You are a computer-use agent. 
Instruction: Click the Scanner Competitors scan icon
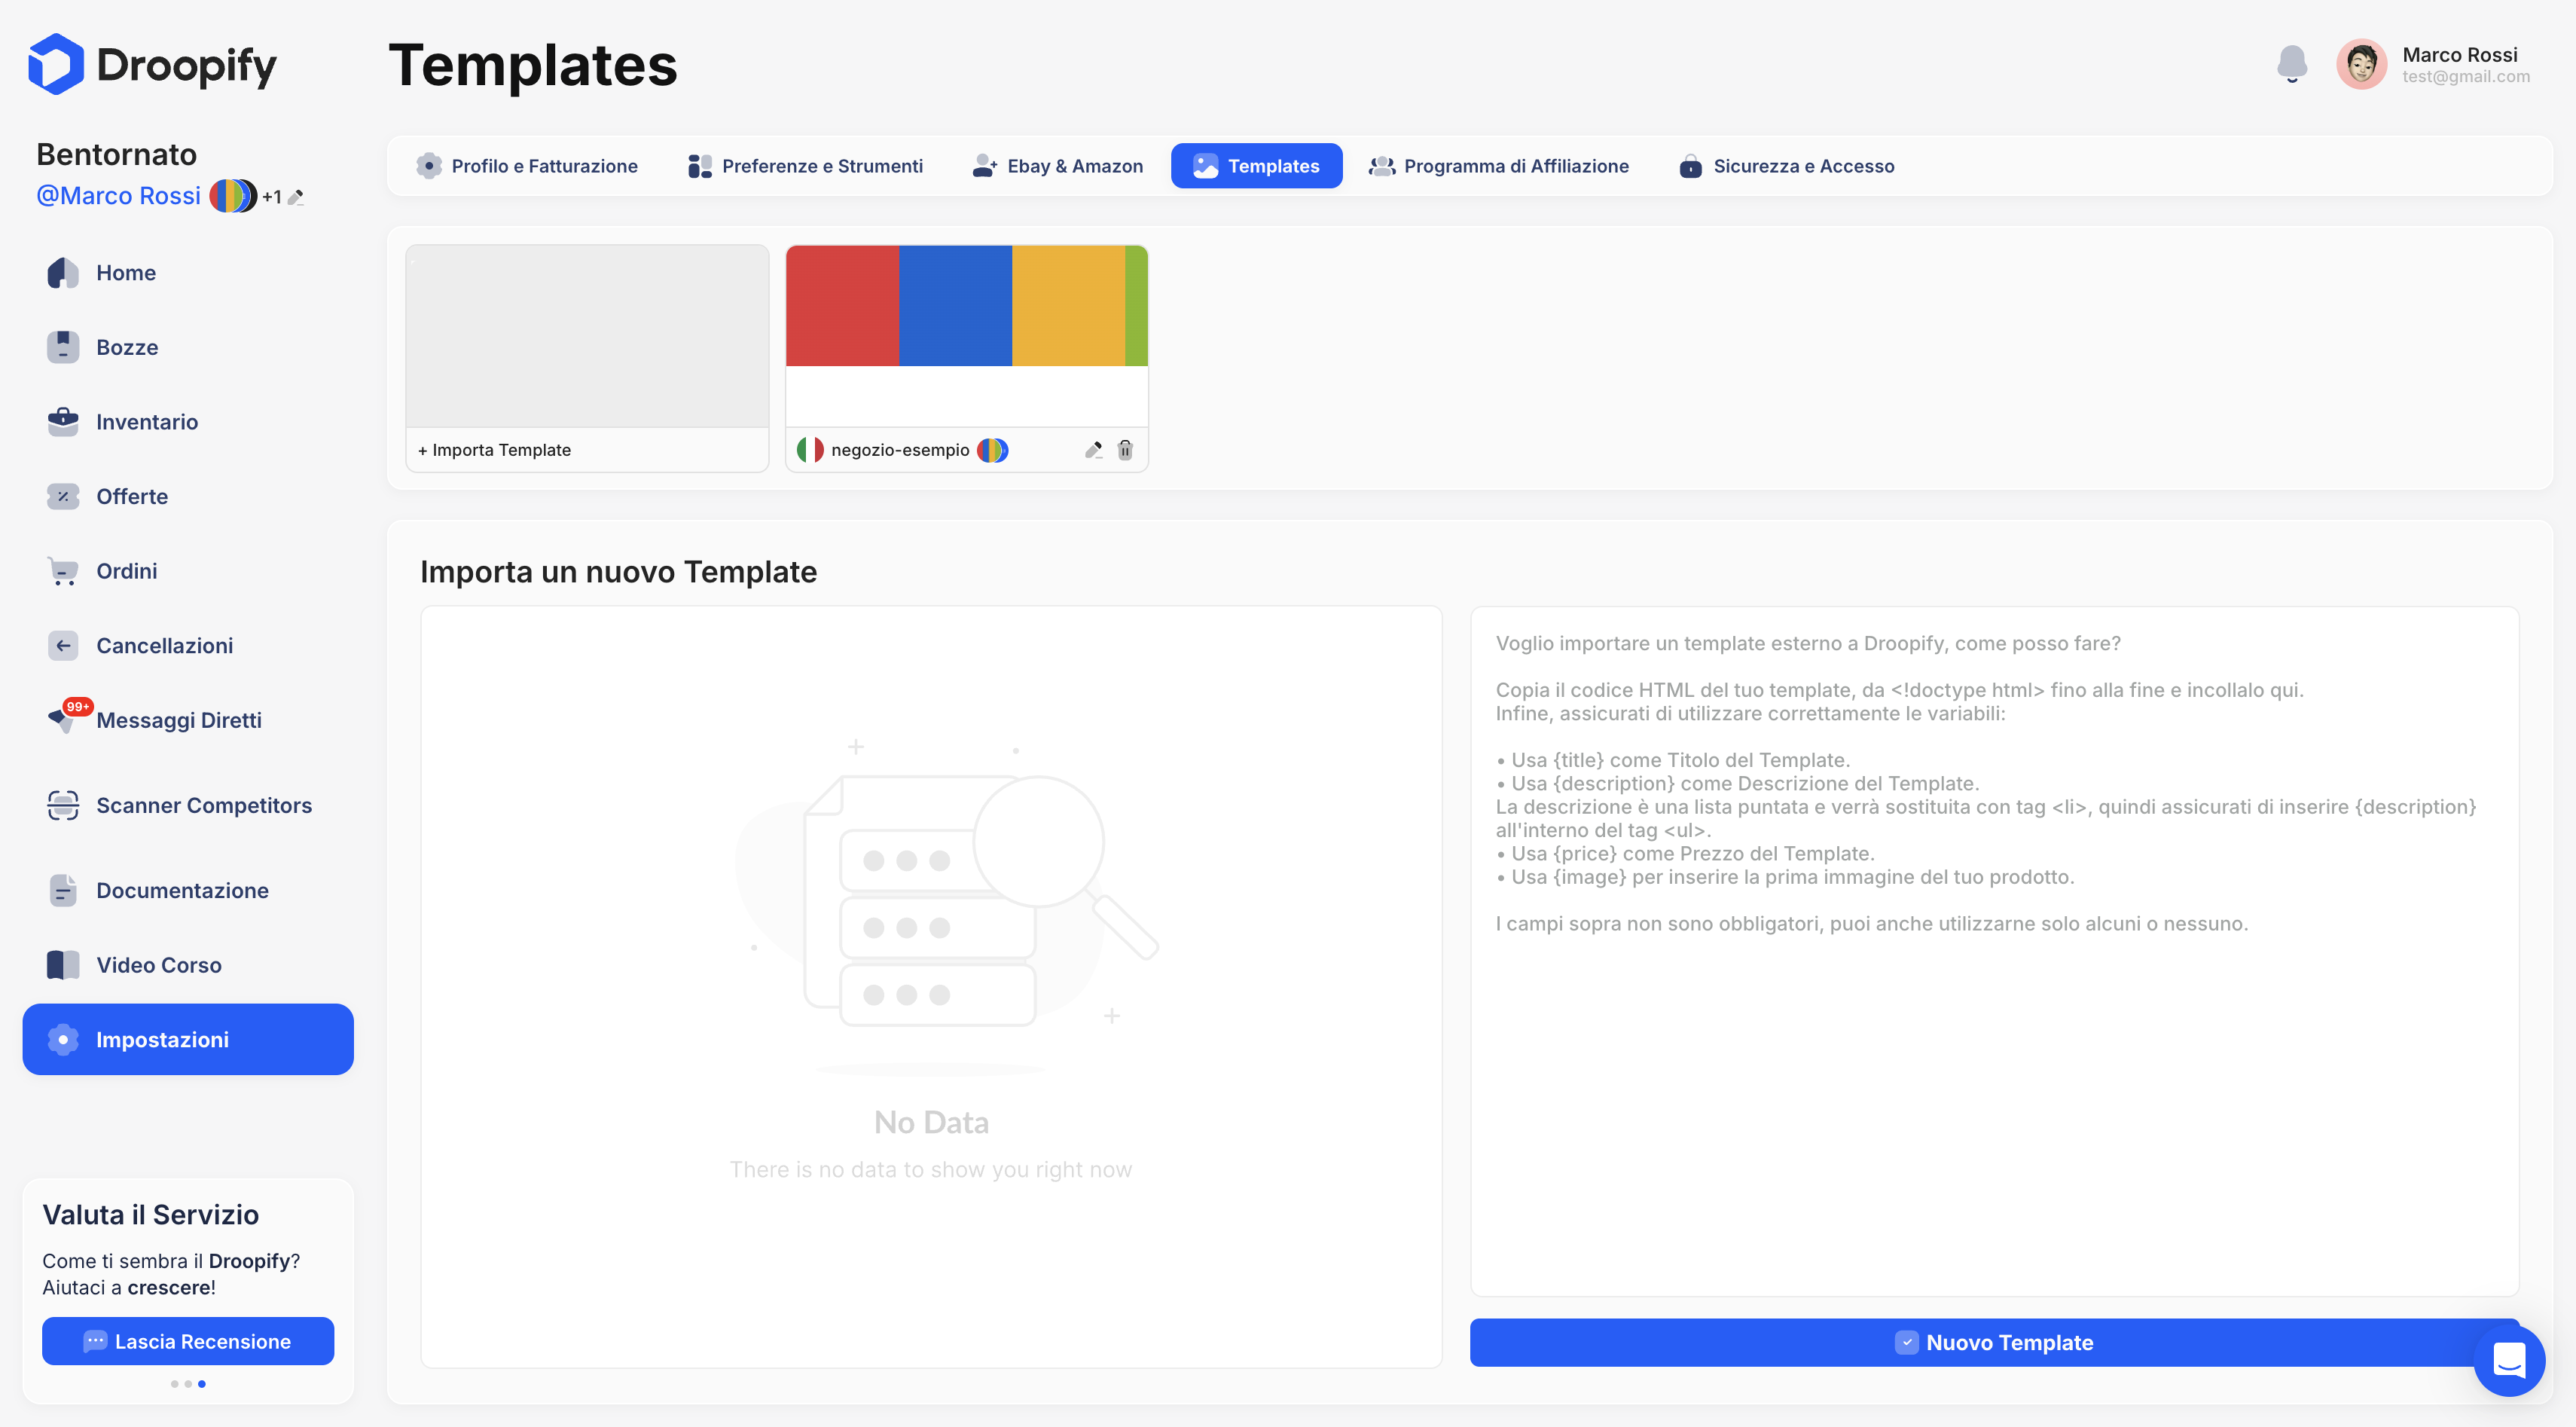coord(63,805)
